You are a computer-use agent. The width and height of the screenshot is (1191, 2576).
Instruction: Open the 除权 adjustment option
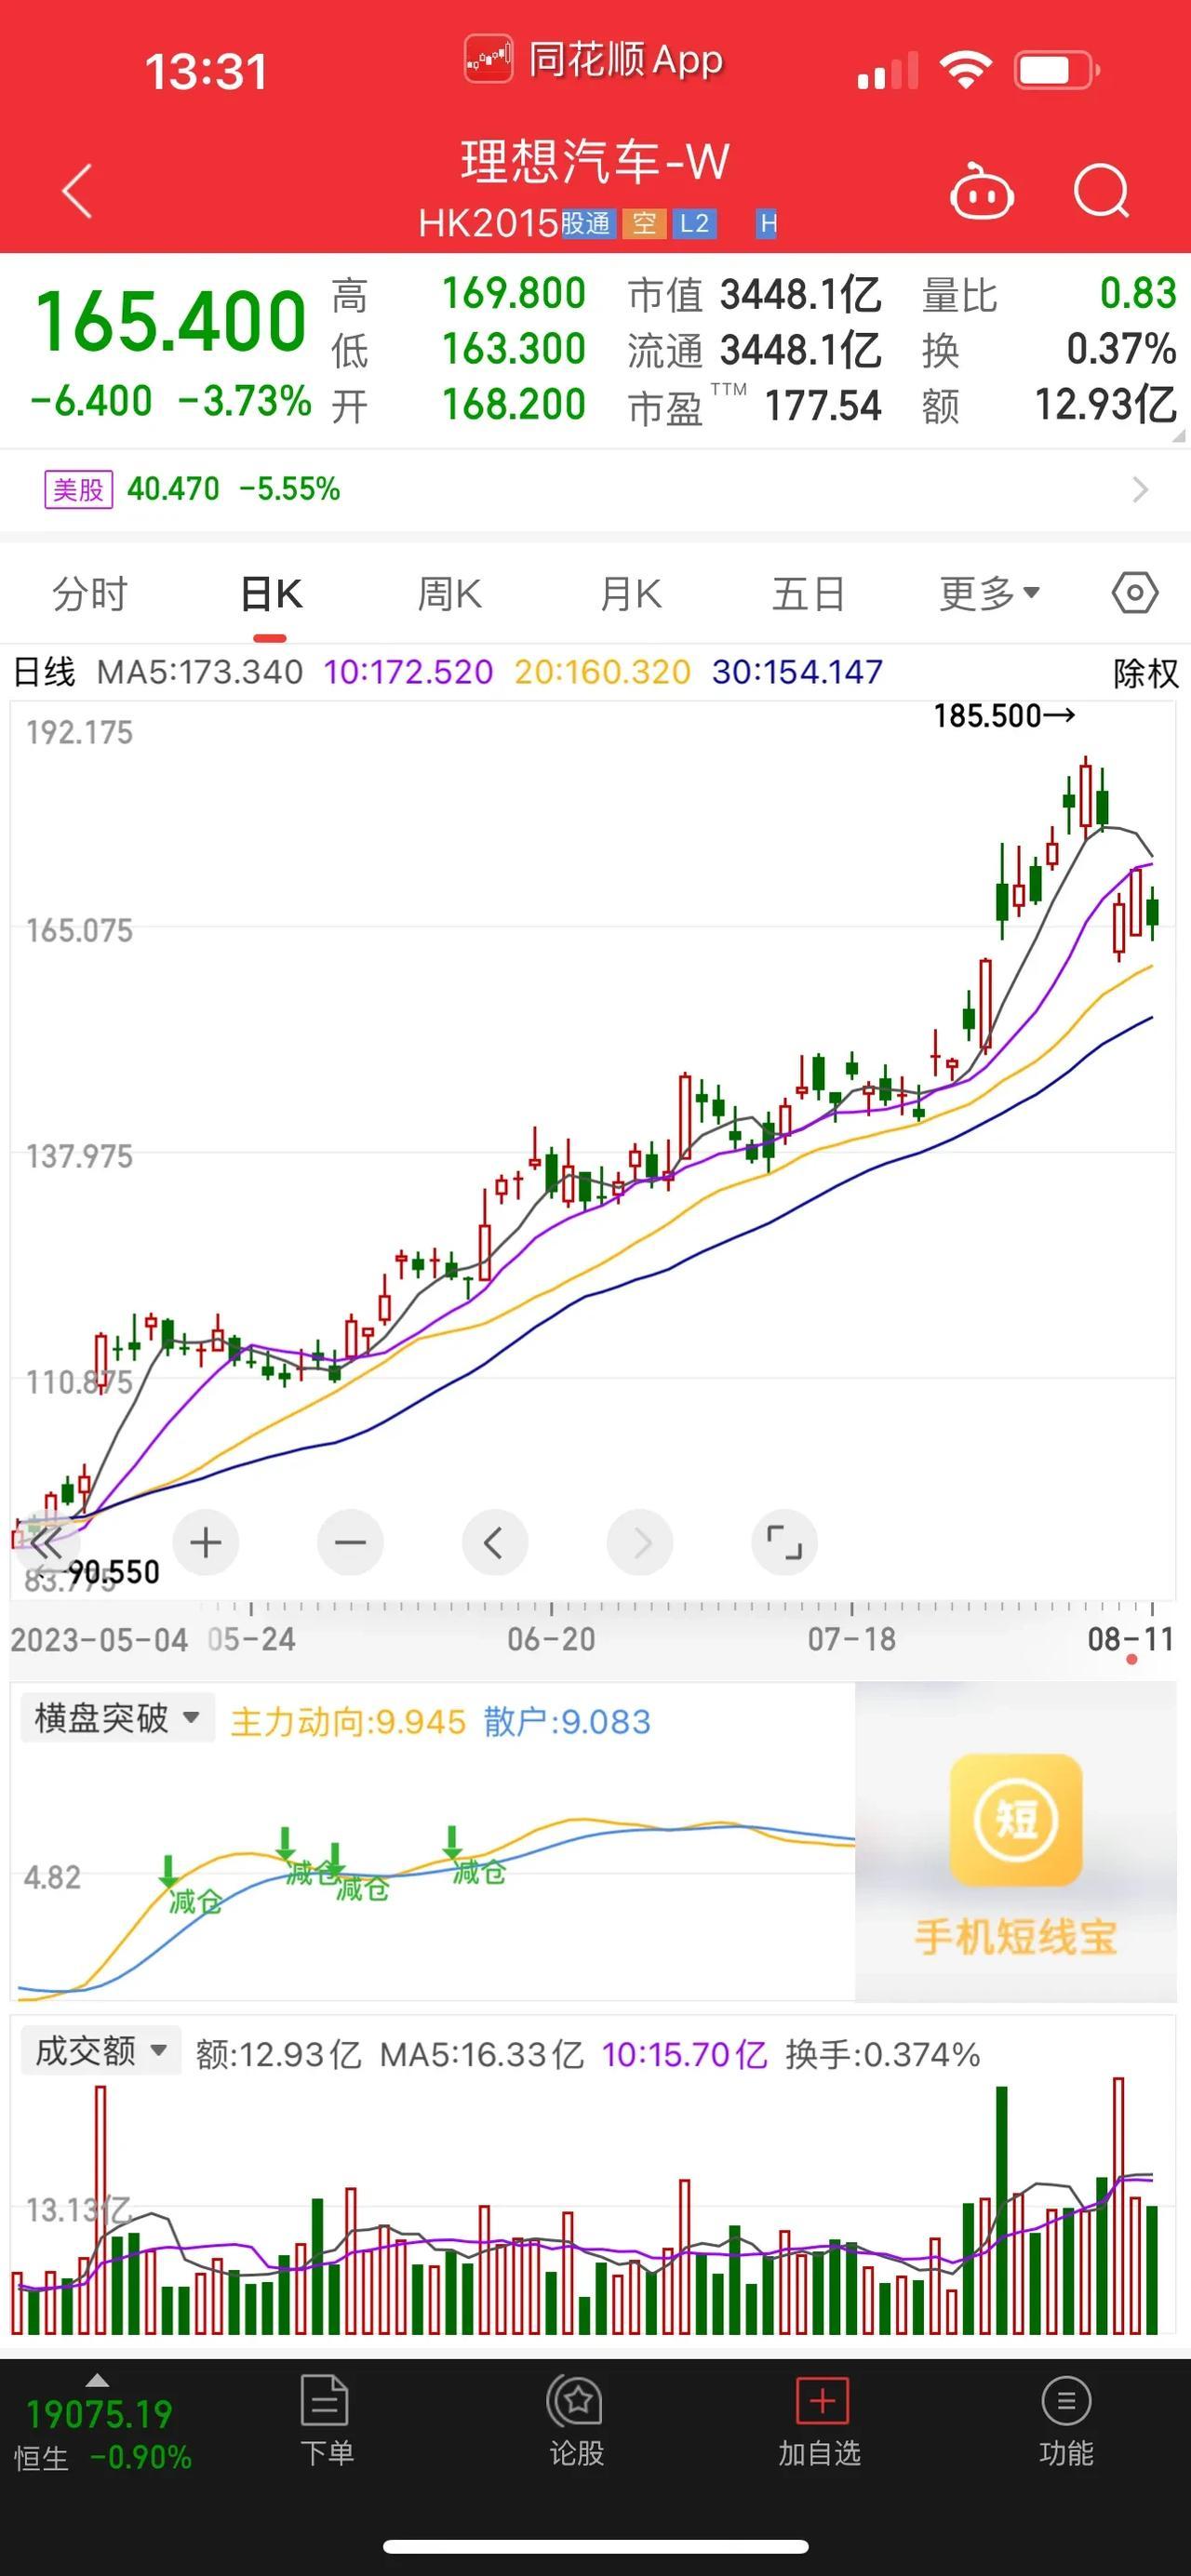coord(1145,673)
